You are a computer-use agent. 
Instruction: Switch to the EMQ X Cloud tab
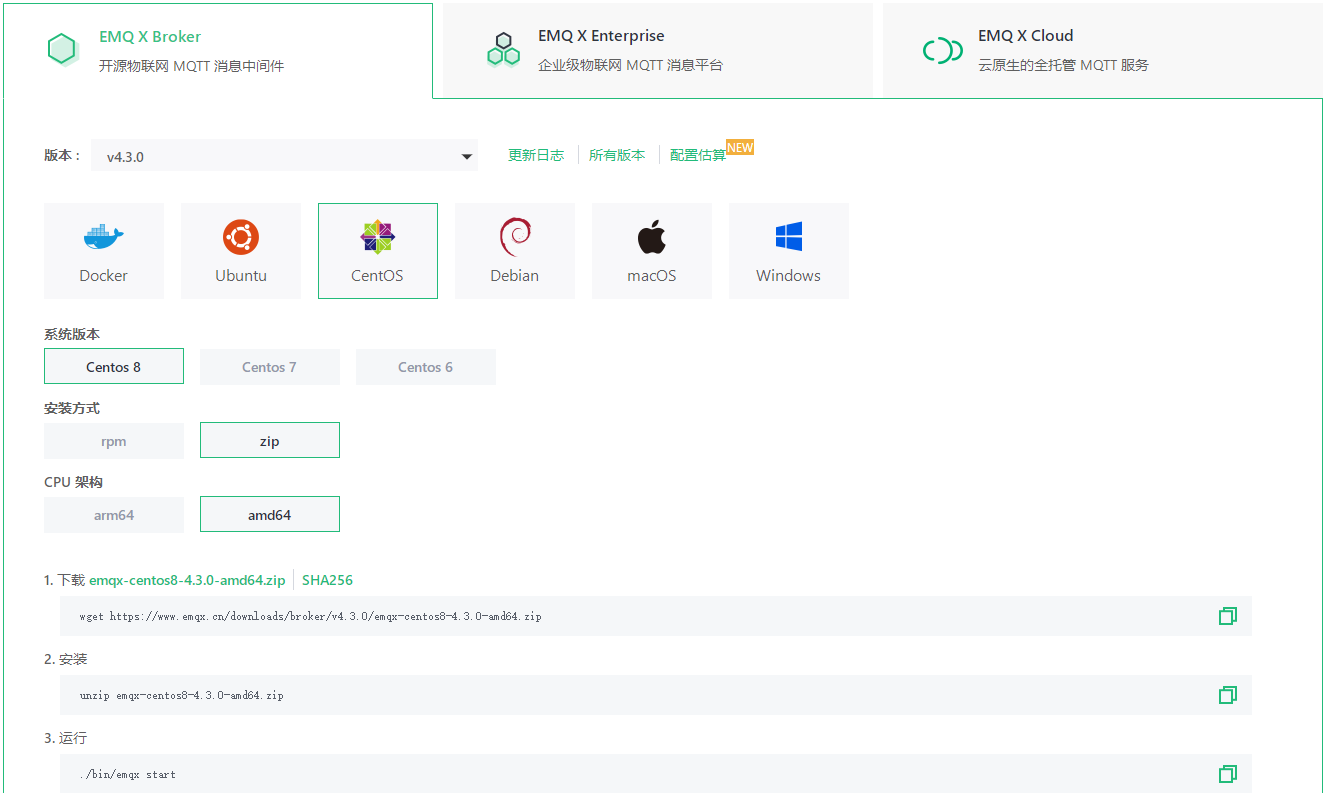pyautogui.click(x=1103, y=50)
